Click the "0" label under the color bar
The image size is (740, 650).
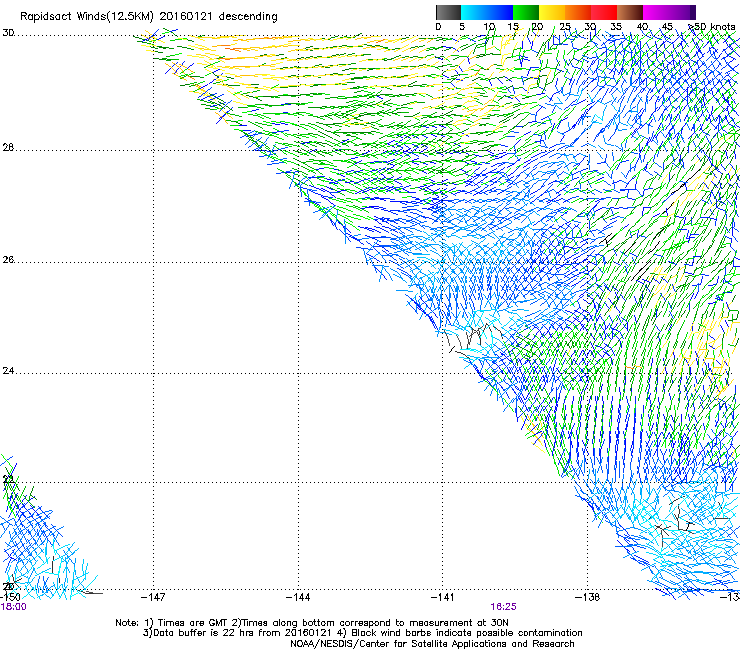(x=438, y=27)
